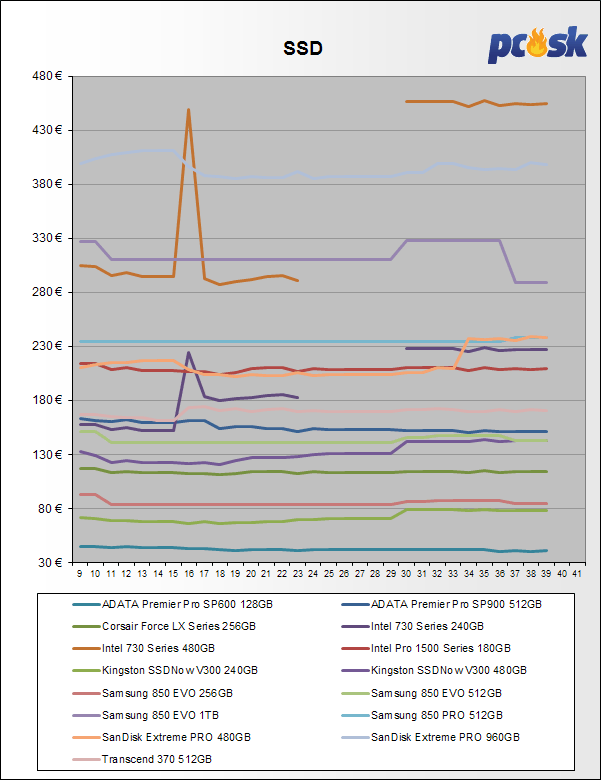Viewport: 601px width, 780px height.
Task: Click week 39 on the x-axis
Action: pyautogui.click(x=546, y=574)
